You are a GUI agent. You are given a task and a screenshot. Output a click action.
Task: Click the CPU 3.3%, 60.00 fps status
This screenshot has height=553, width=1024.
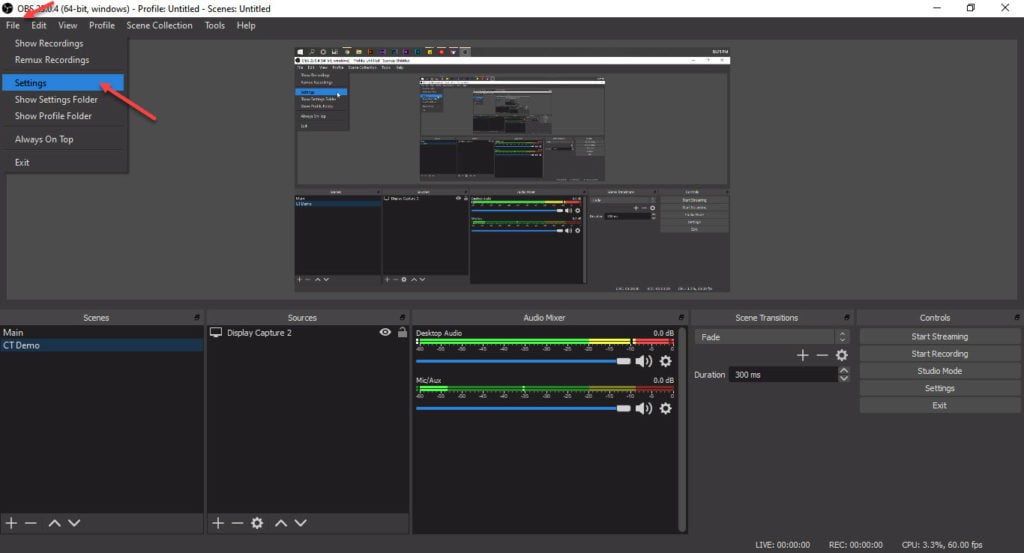[x=942, y=545]
